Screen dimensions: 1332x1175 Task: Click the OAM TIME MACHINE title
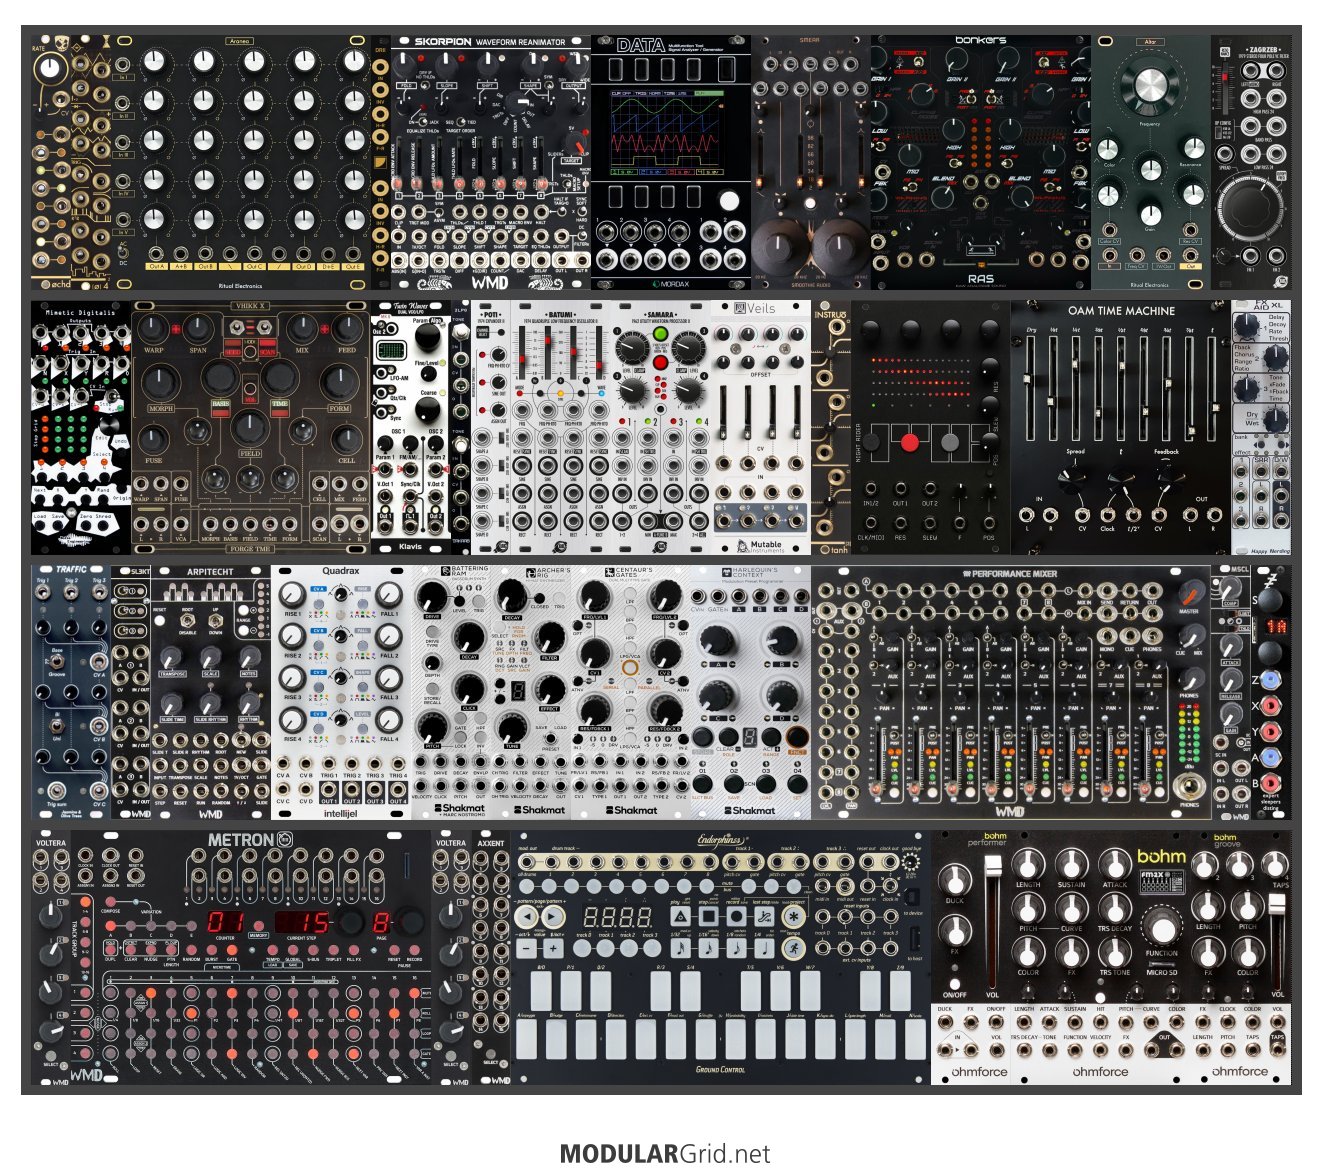(x=1120, y=311)
